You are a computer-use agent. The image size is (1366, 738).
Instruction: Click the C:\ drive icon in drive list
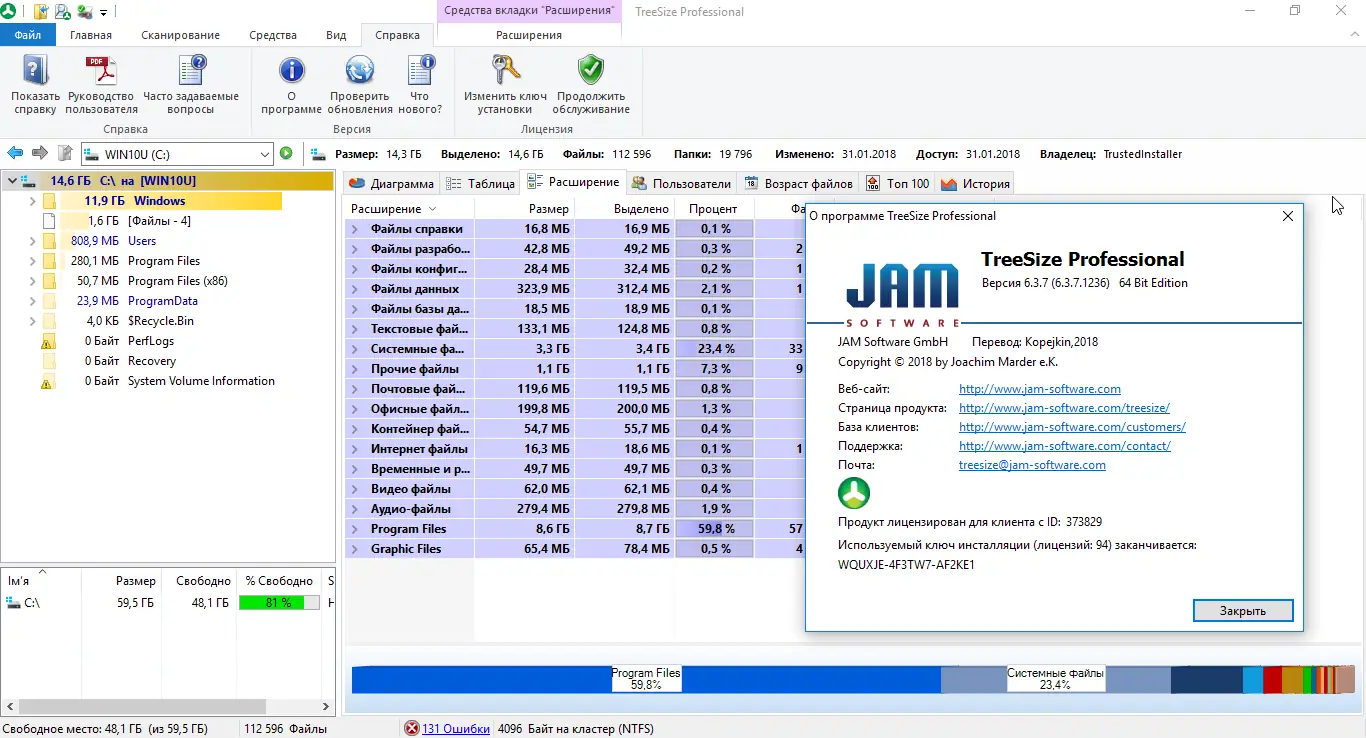click(x=13, y=603)
